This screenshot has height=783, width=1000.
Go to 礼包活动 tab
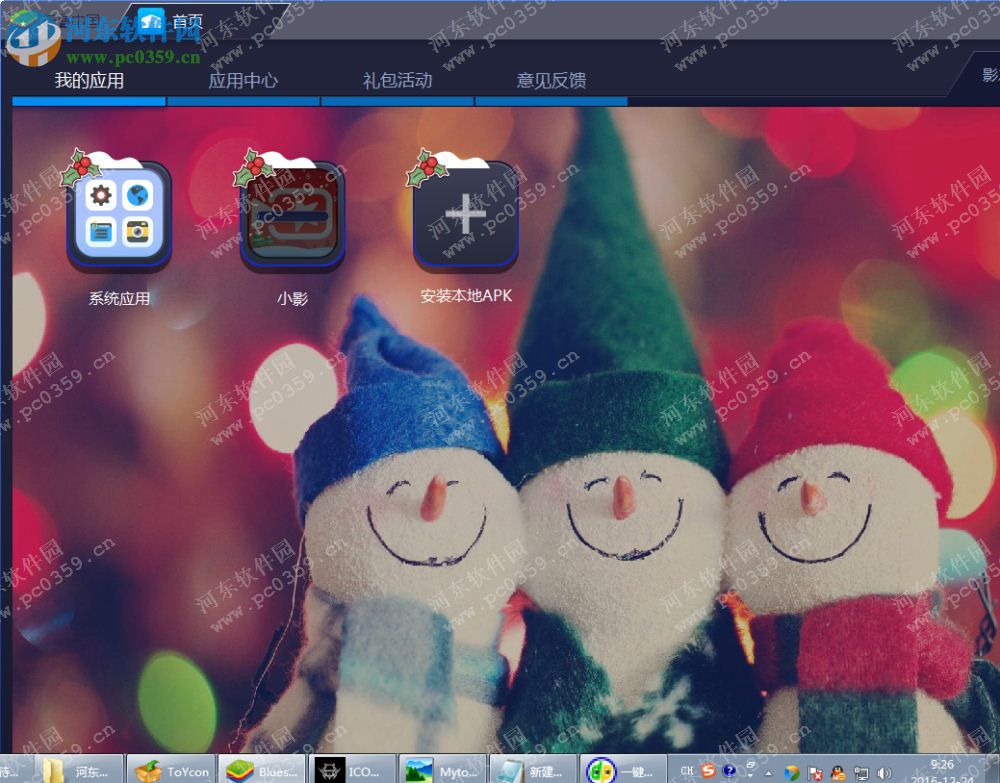tap(397, 81)
